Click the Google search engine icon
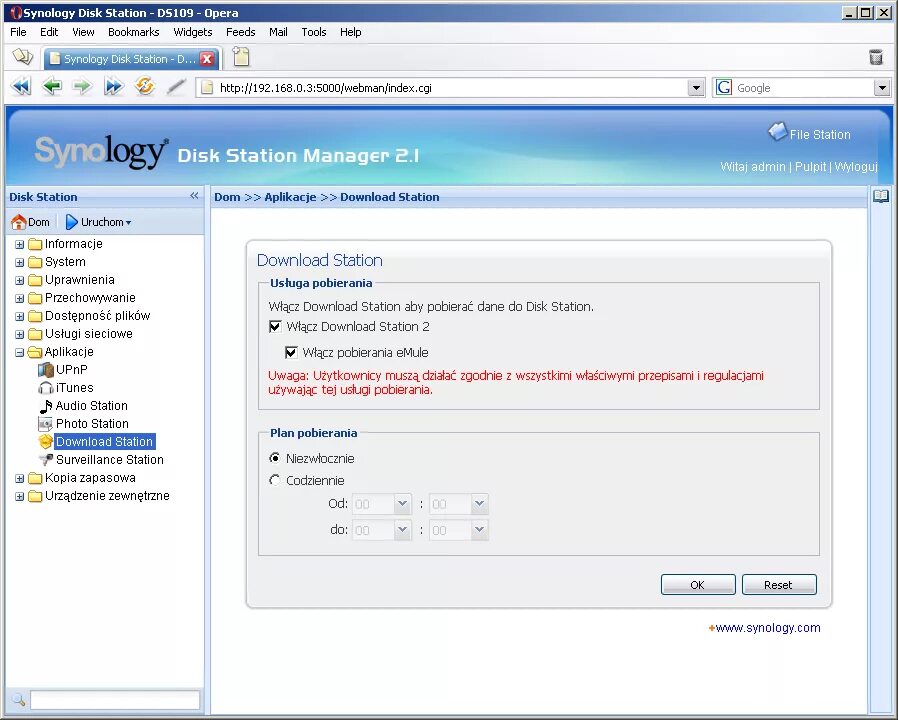The image size is (898, 720). point(724,87)
